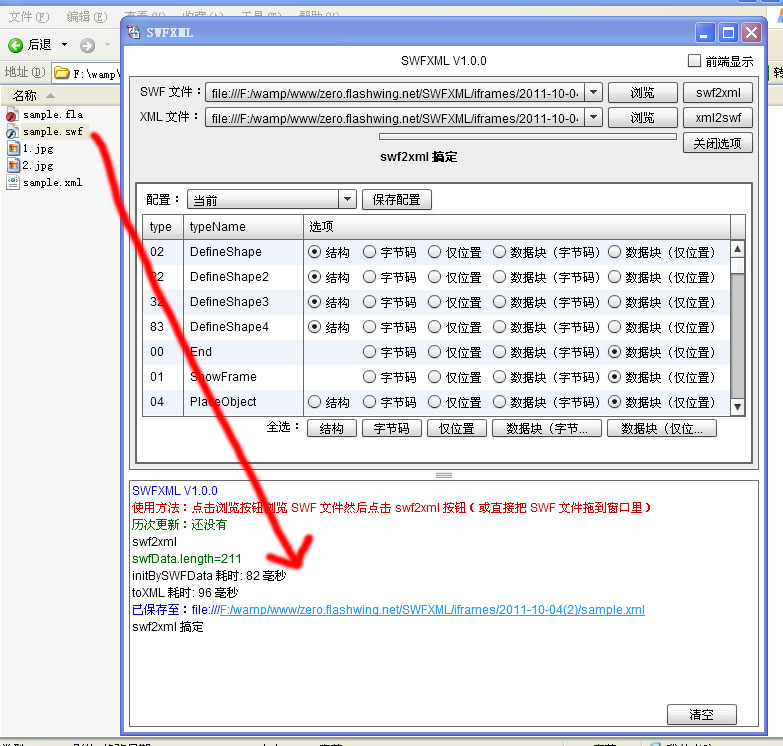The width and height of the screenshot is (783, 746).
Task: Select 仅位置 radio for DefineShape2 row
Action: pos(434,277)
